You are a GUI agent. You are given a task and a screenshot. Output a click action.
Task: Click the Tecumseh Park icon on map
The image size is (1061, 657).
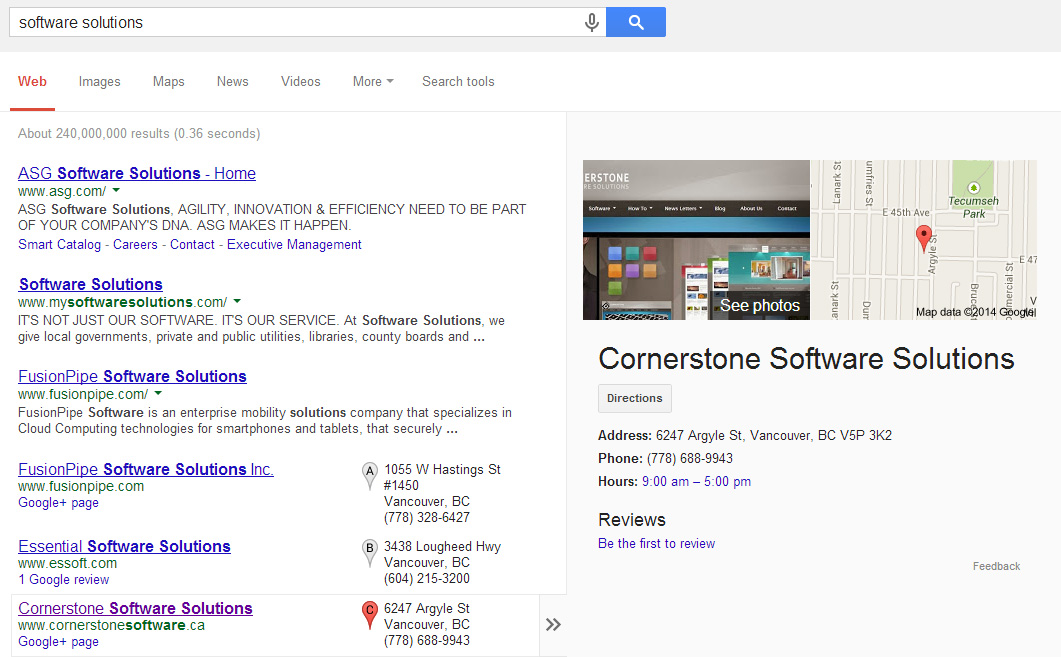click(x=974, y=187)
